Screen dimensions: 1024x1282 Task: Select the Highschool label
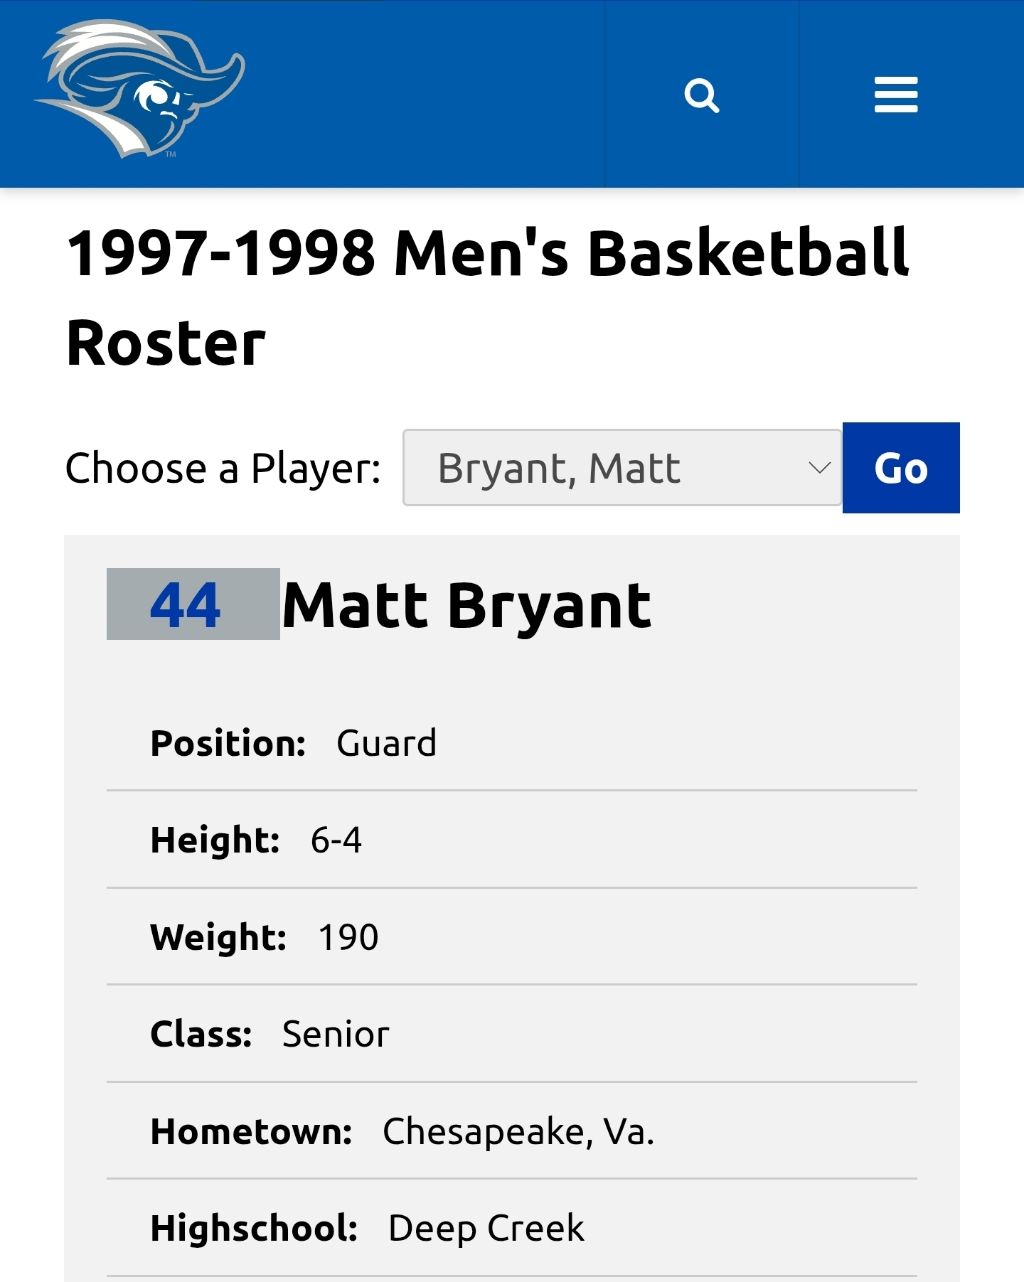click(254, 1228)
